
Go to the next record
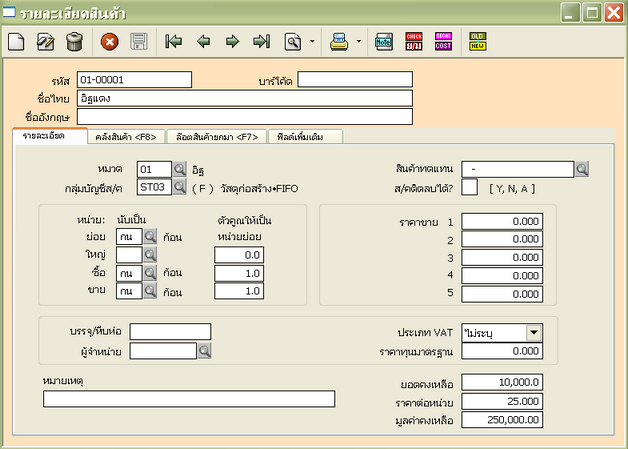[232, 42]
